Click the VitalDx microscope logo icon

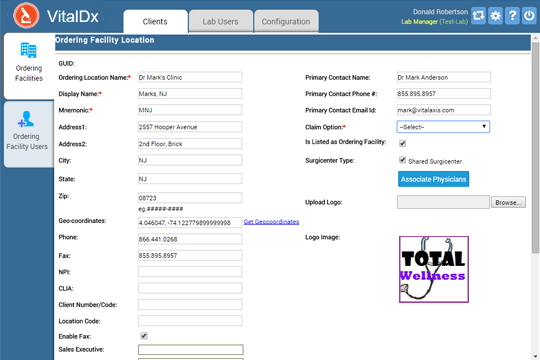26,16
